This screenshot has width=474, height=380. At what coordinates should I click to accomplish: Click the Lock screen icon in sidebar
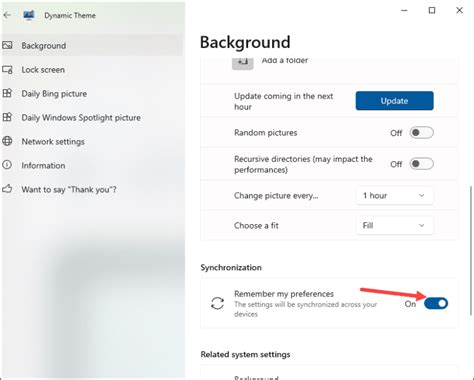click(7, 69)
